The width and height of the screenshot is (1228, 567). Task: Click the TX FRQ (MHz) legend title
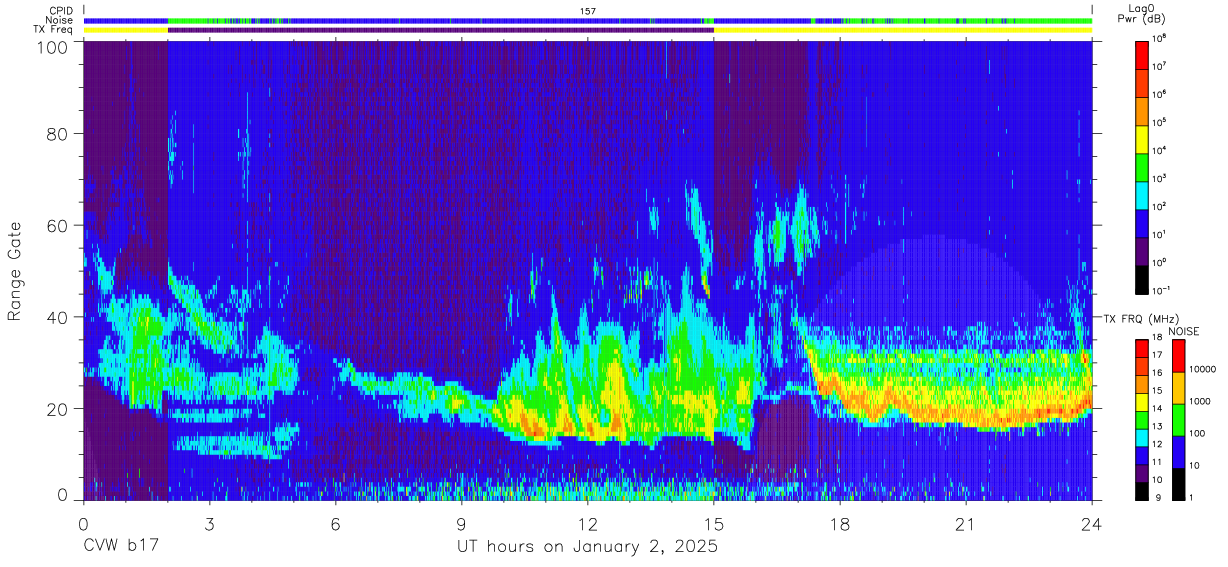click(x=1140, y=318)
